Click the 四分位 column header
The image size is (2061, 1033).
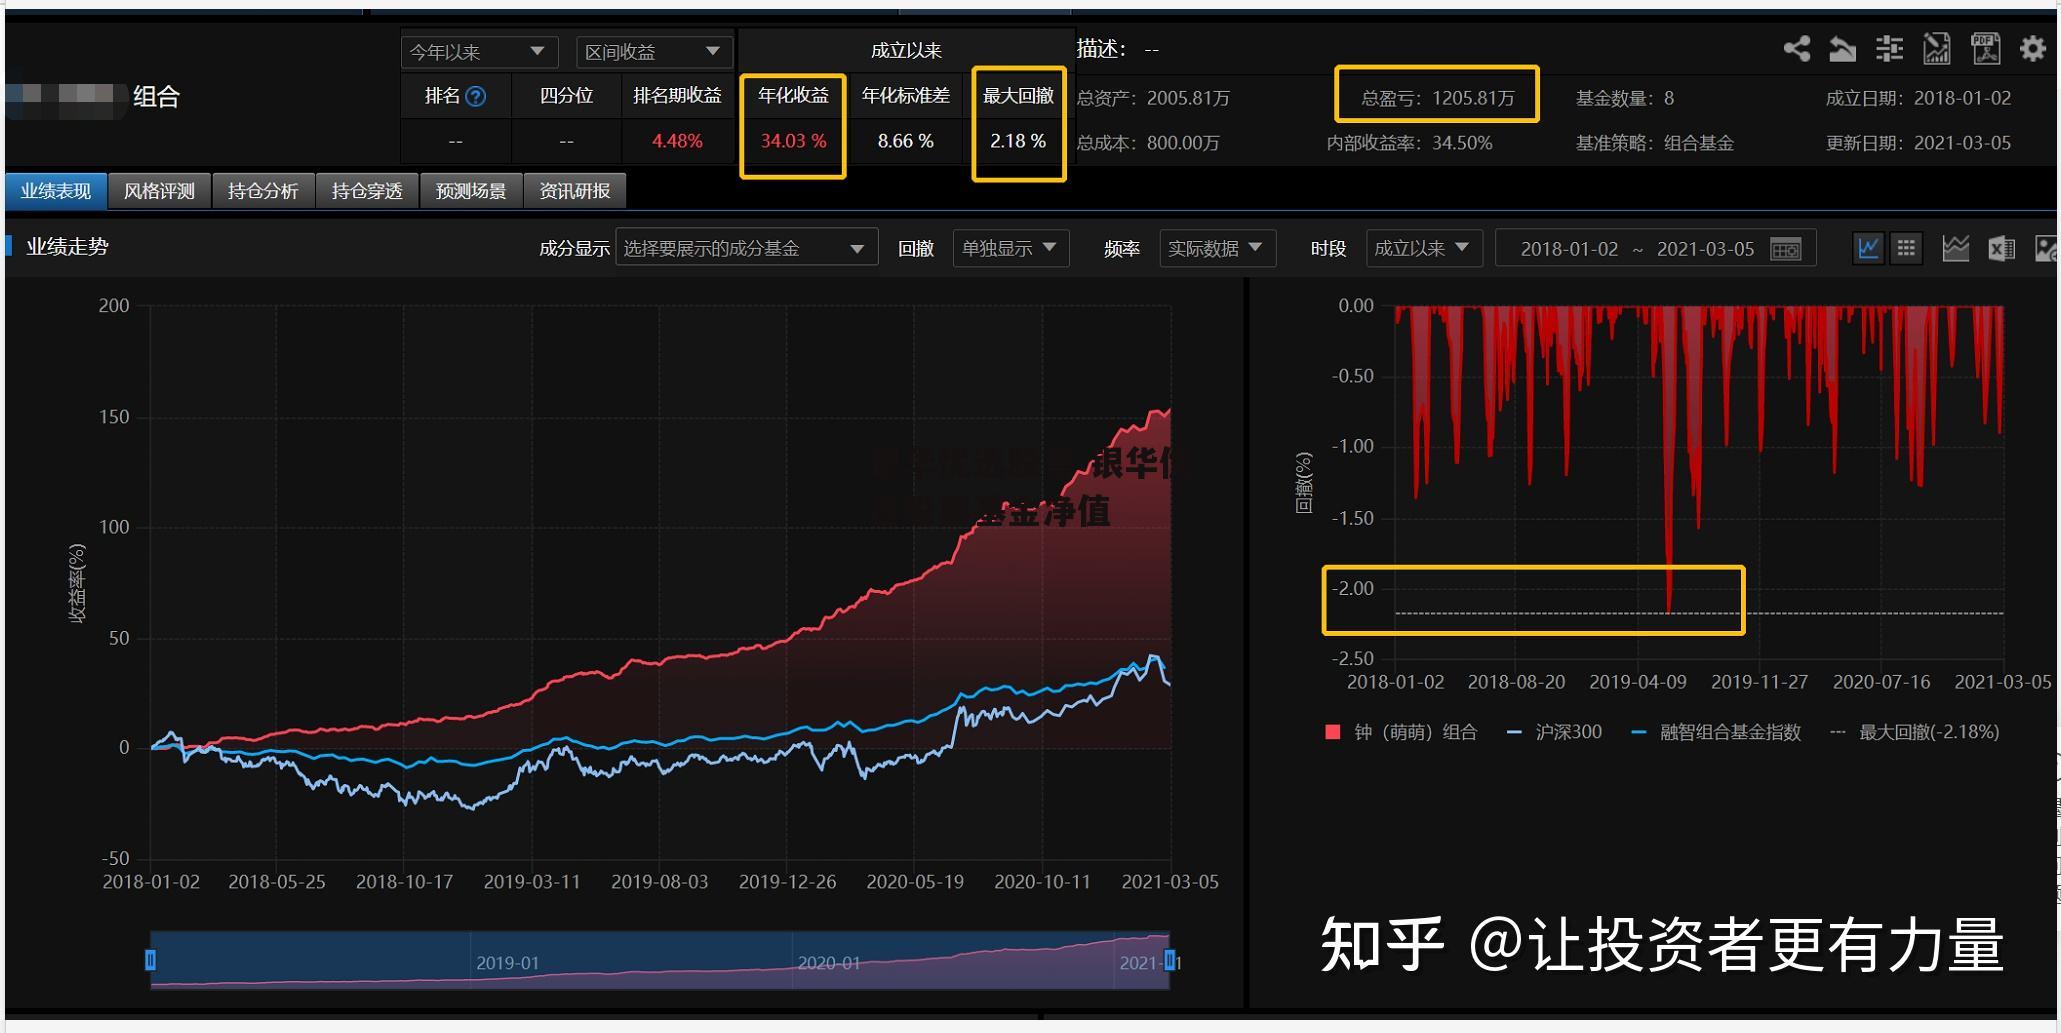pyautogui.click(x=566, y=96)
